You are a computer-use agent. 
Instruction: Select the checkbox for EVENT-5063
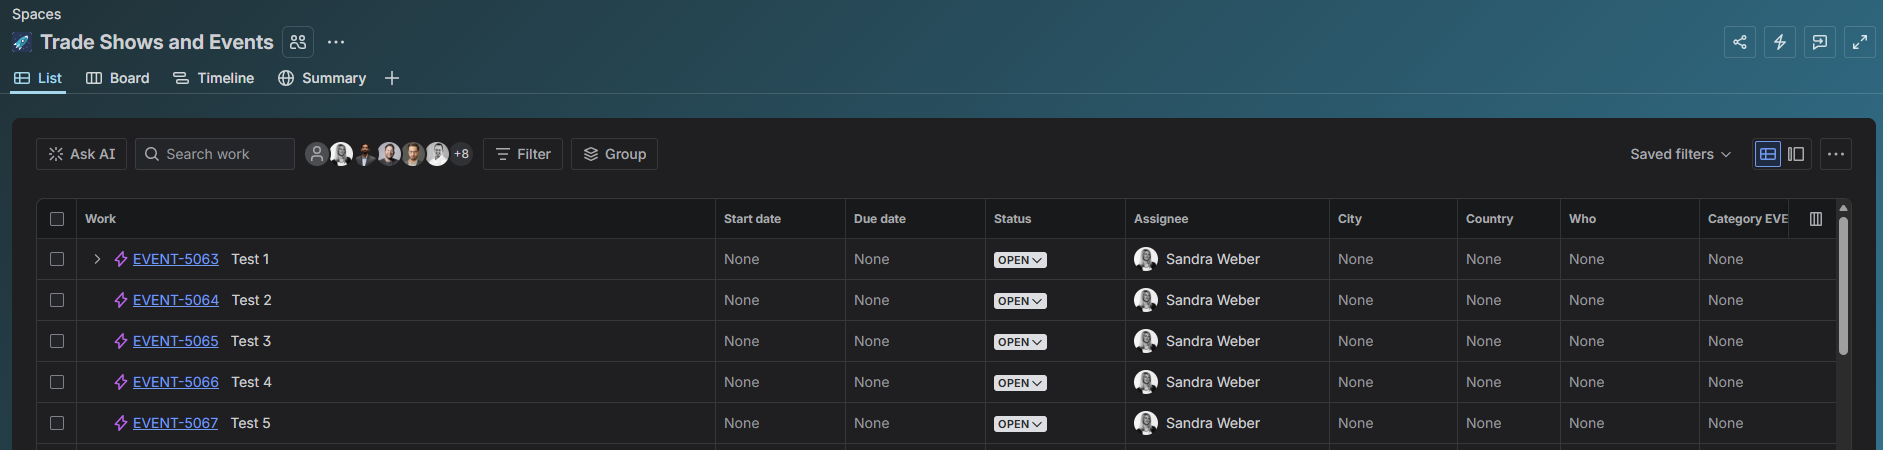tap(57, 259)
